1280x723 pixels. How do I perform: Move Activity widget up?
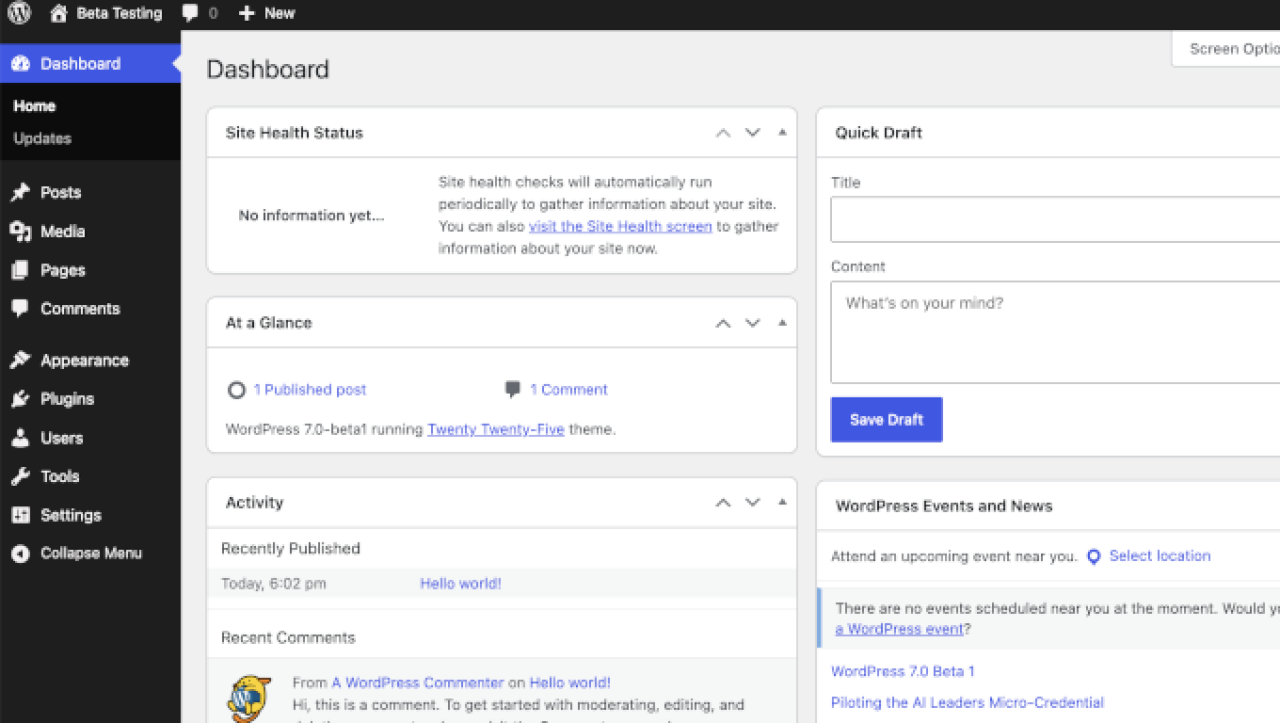pyautogui.click(x=723, y=503)
